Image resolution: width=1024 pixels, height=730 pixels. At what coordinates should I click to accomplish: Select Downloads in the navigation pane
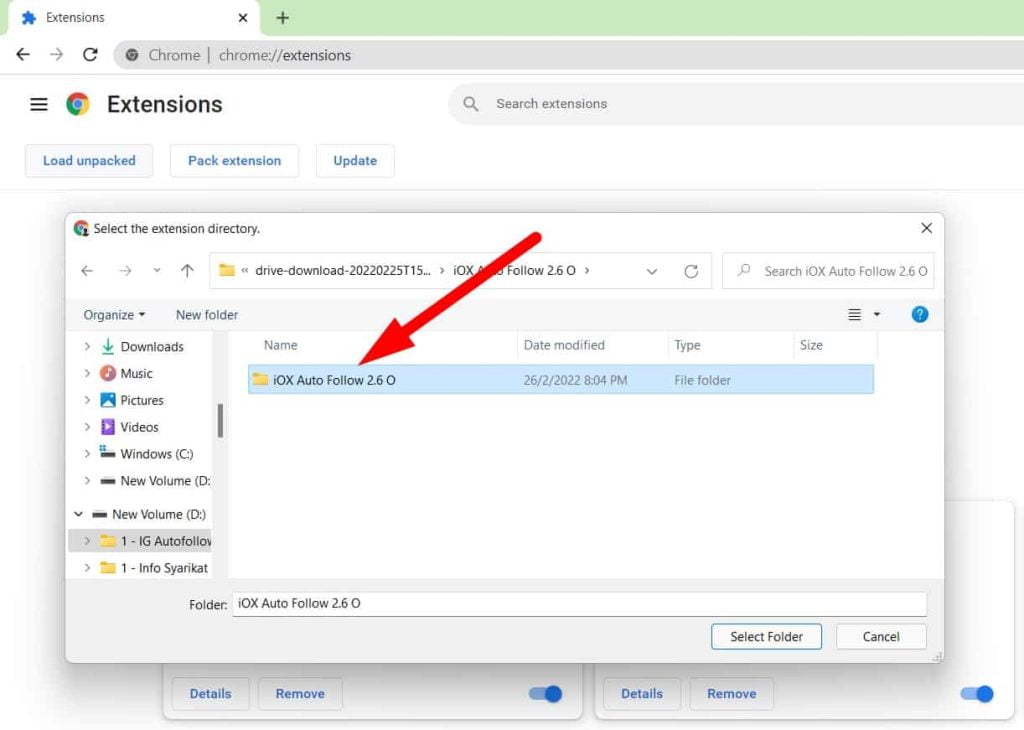tap(143, 347)
